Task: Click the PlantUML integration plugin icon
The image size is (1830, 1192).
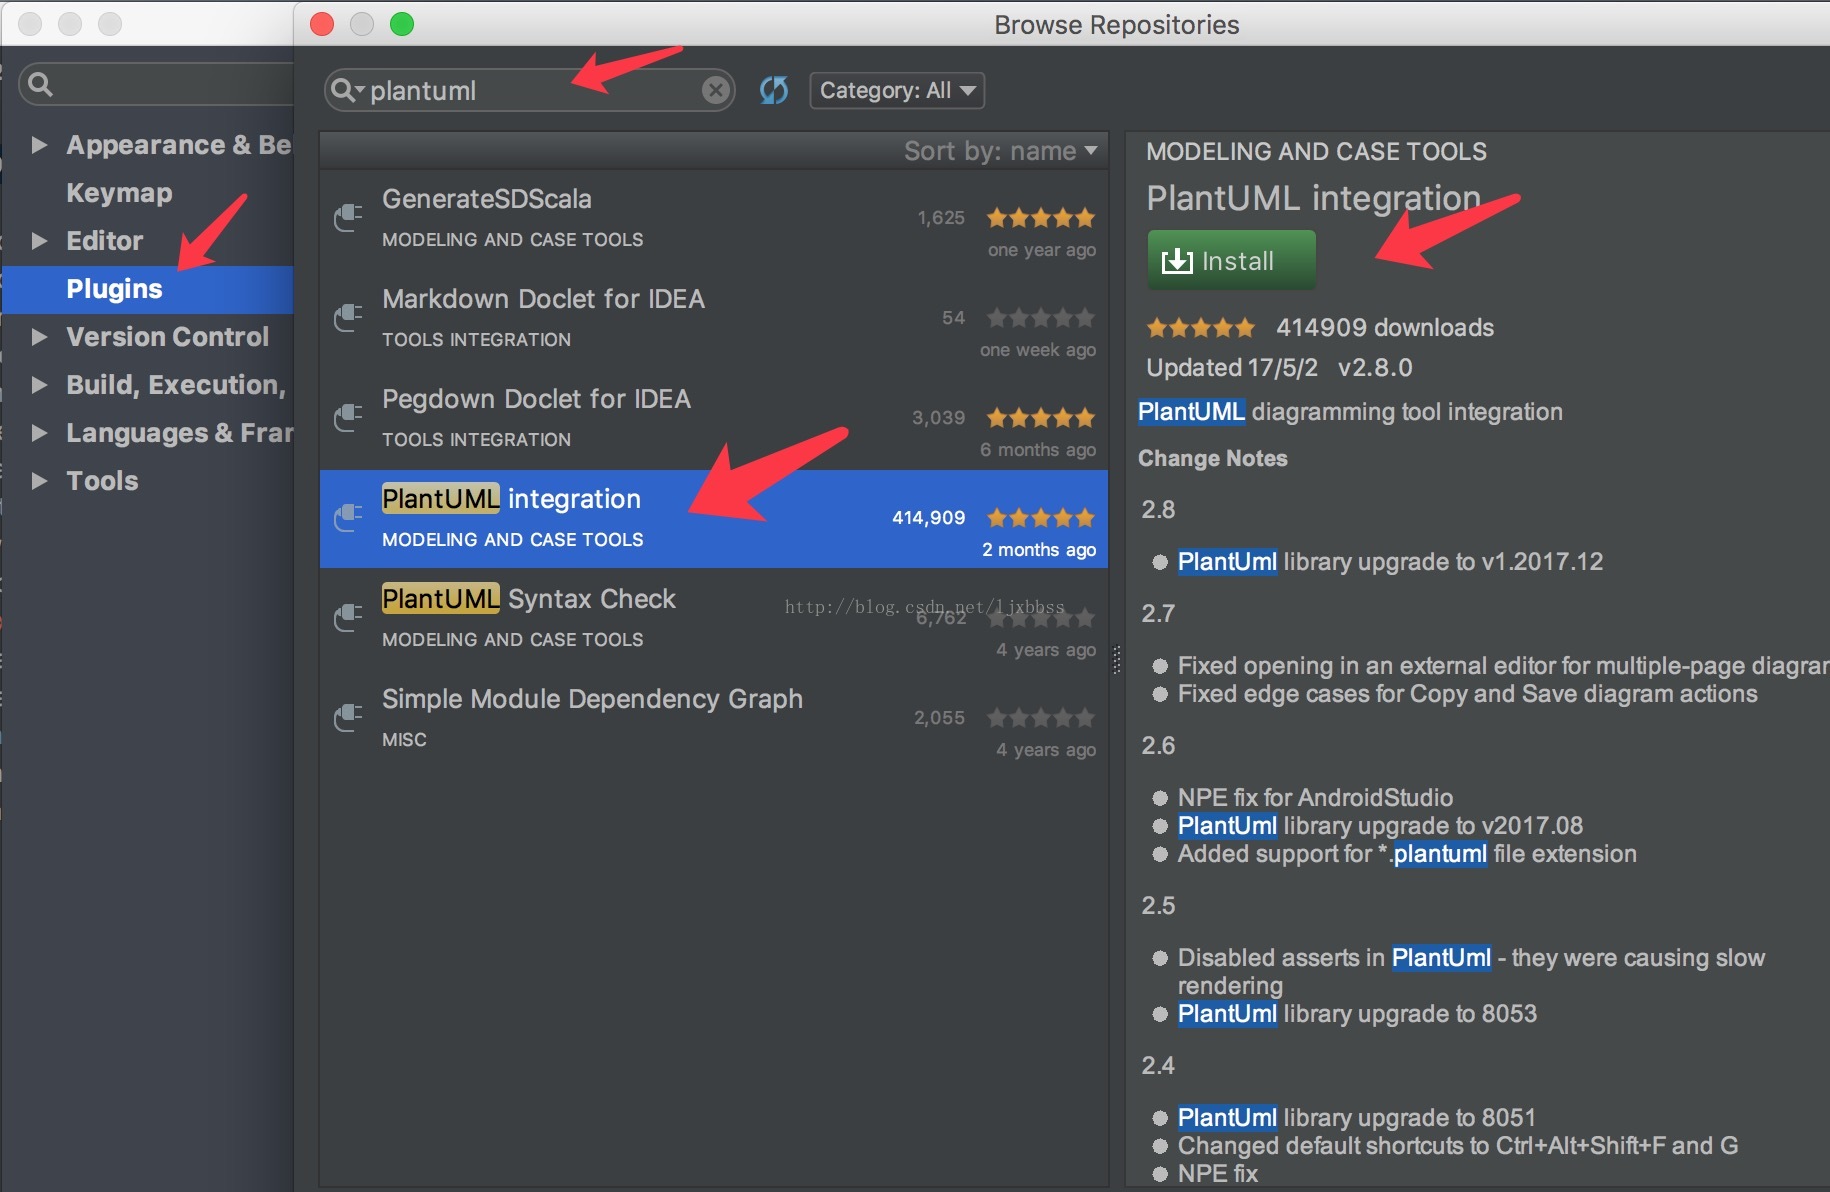Action: pos(347,517)
